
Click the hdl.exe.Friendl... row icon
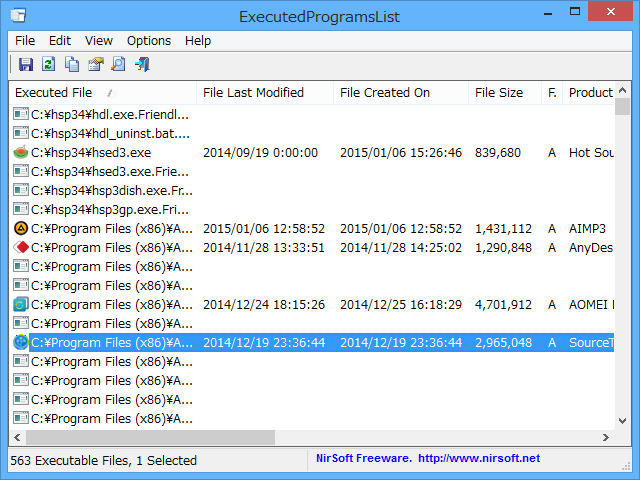click(x=21, y=114)
